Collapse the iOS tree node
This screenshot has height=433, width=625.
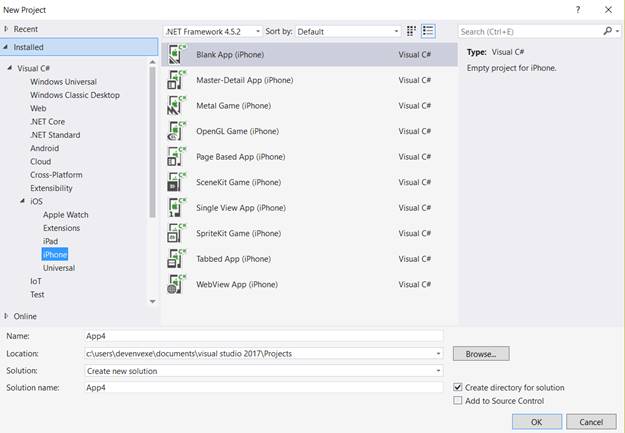point(23,201)
